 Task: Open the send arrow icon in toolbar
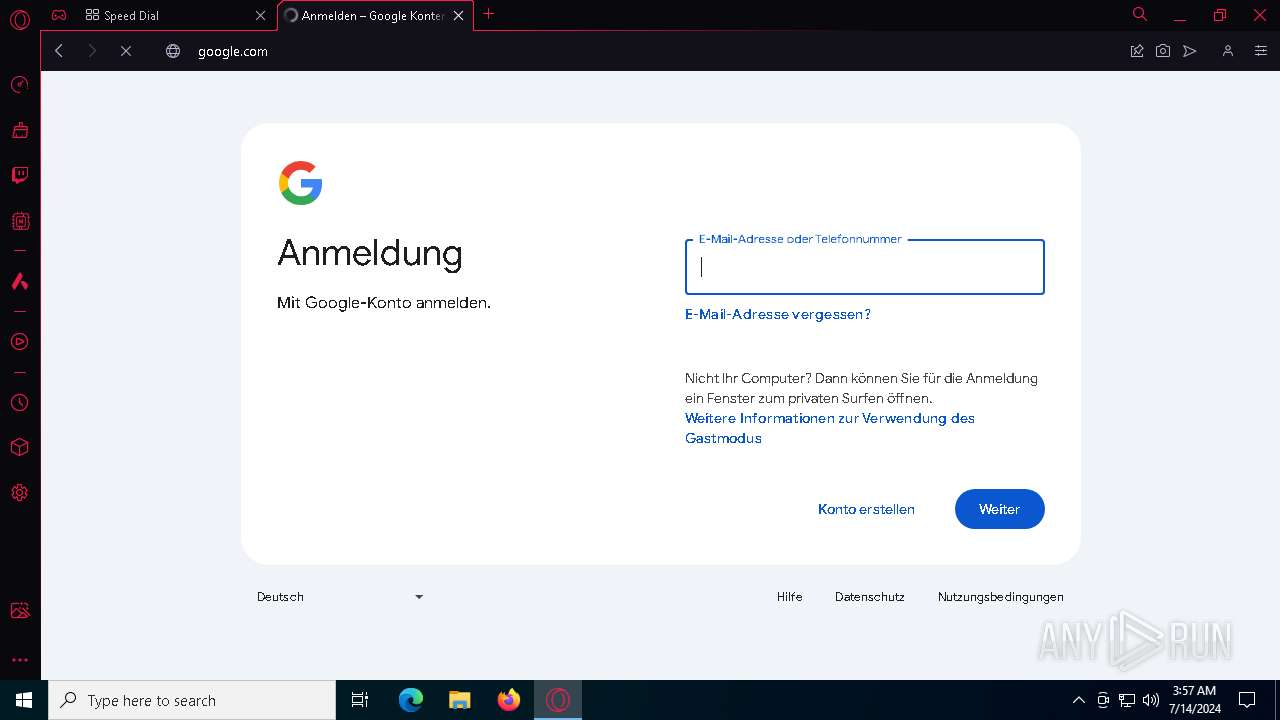pos(1190,51)
